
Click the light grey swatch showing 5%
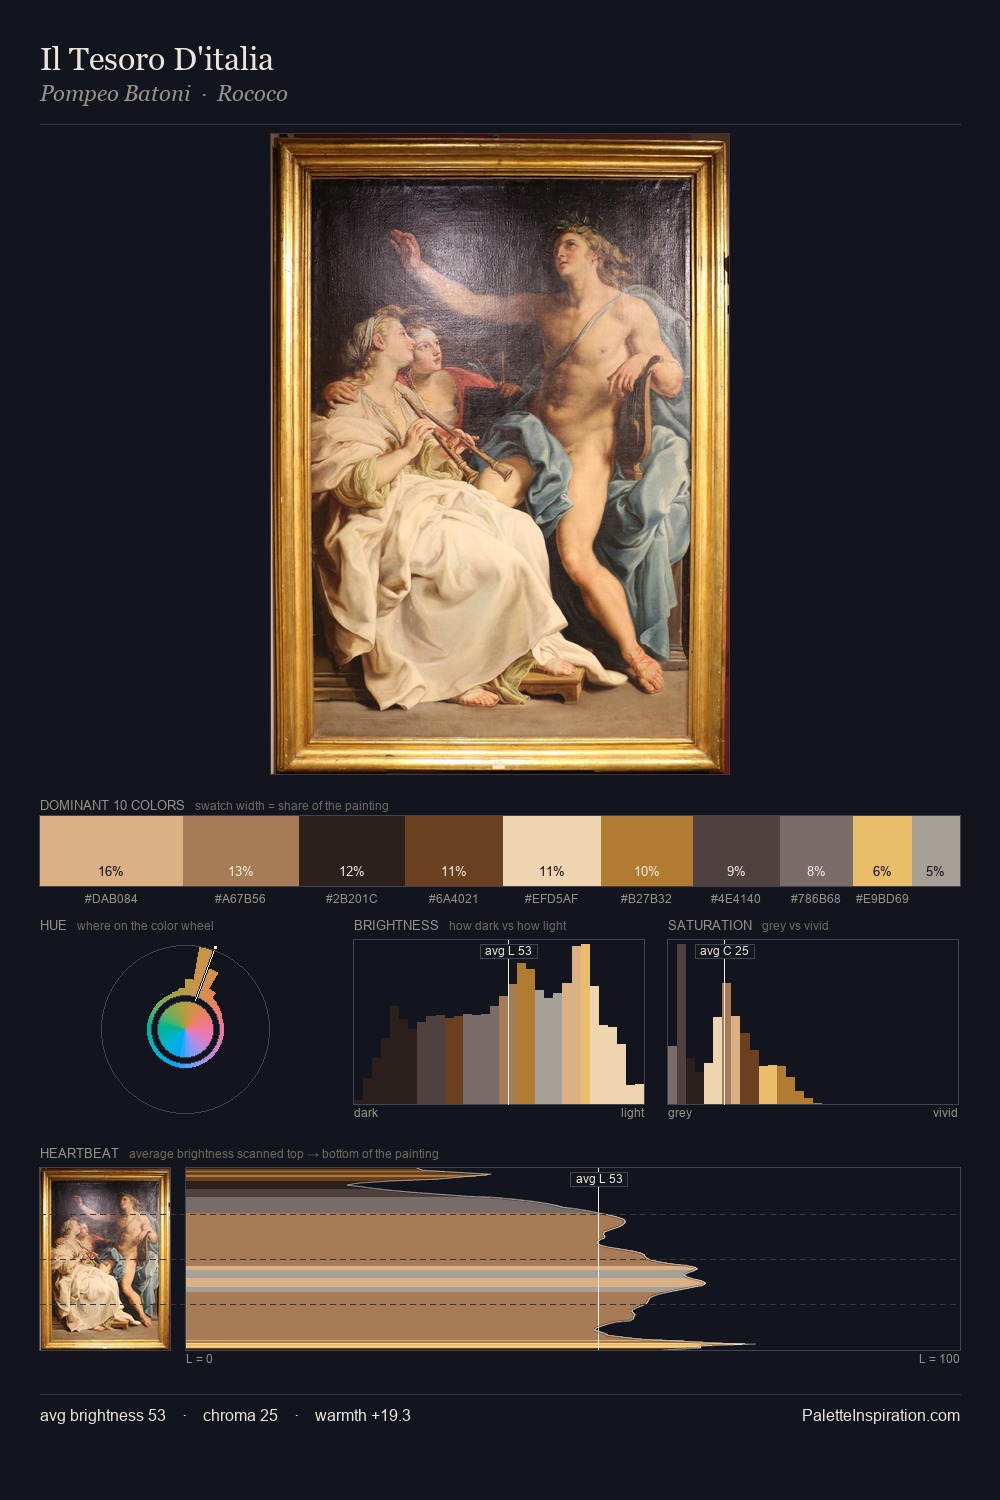tap(936, 851)
